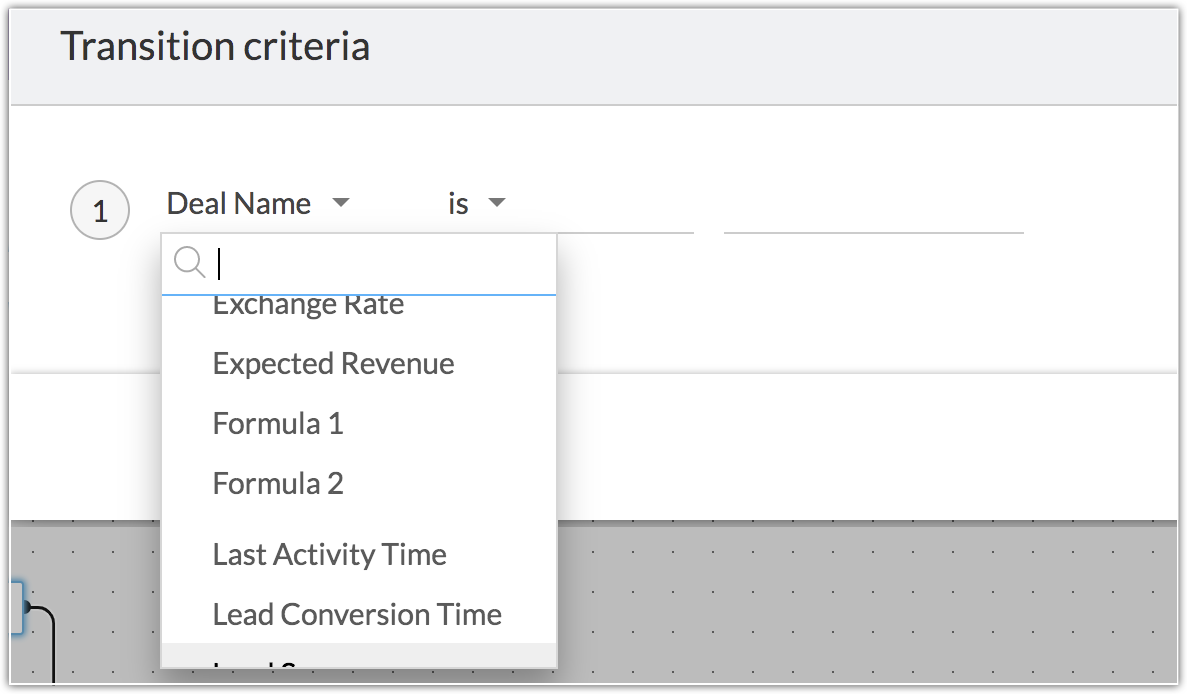
Task: Click the dotted canvas right of the dropdown
Action: point(860,600)
